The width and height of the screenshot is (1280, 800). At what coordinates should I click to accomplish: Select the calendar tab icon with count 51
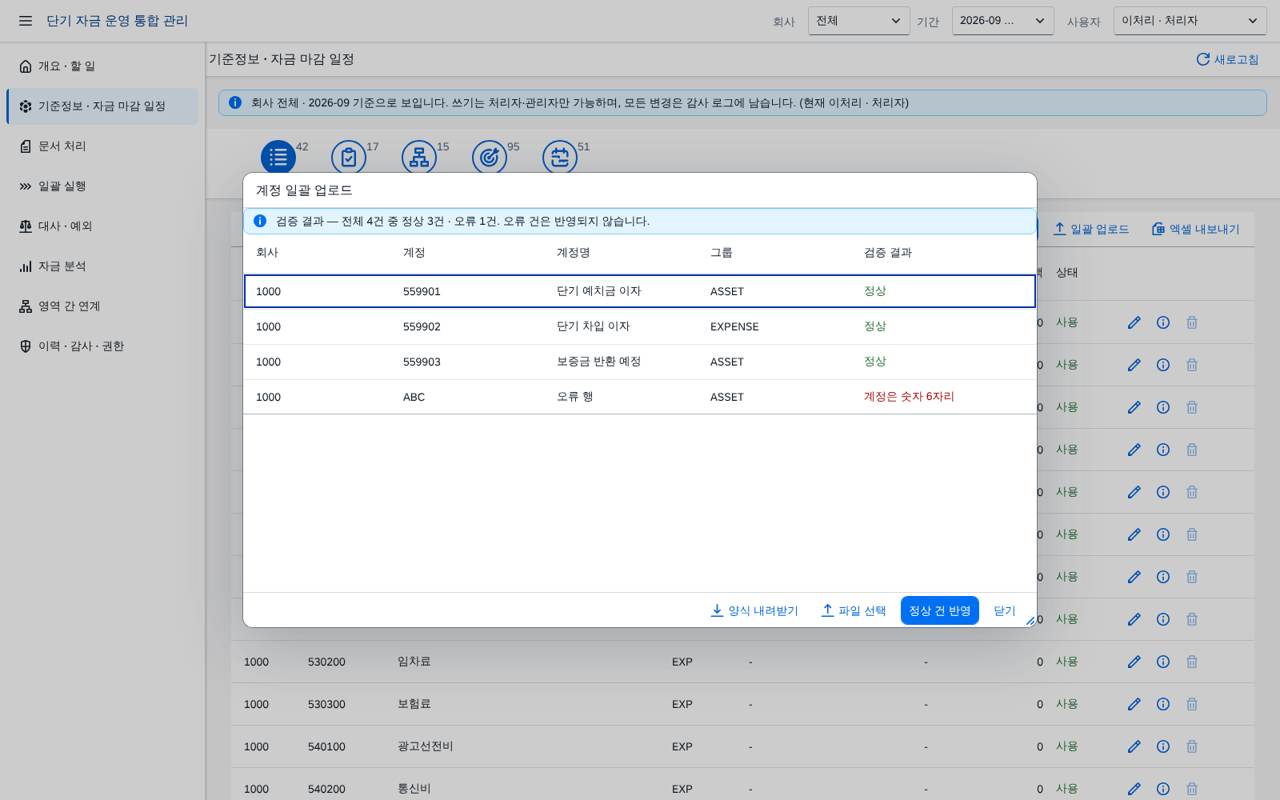[x=560, y=157]
